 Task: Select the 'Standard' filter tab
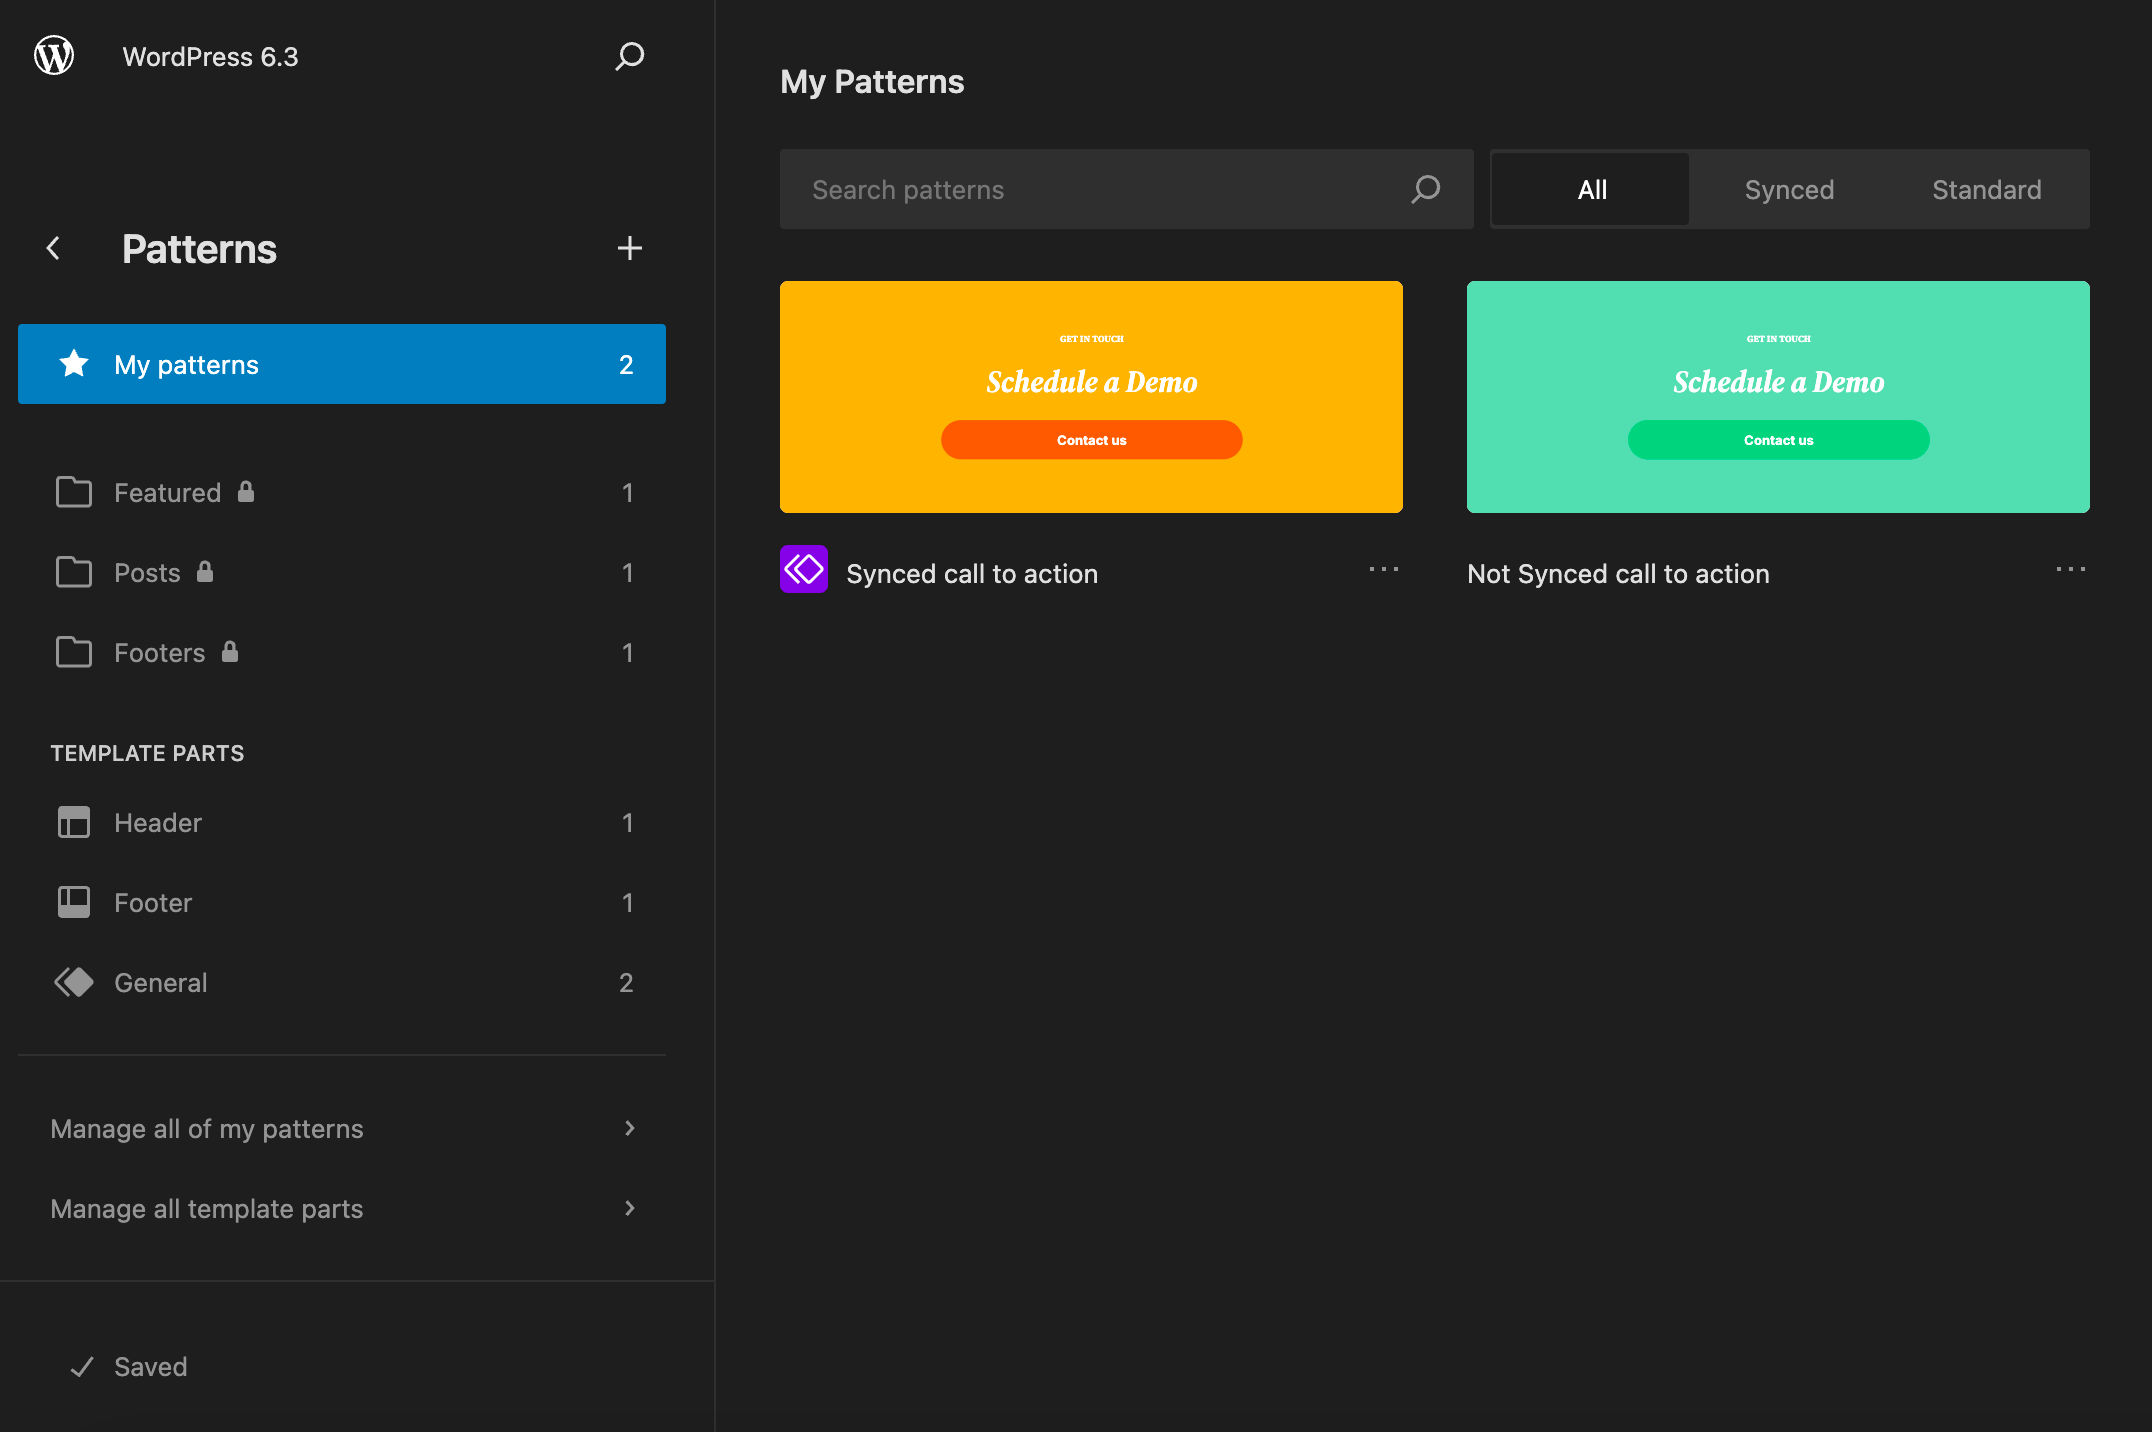point(1986,189)
